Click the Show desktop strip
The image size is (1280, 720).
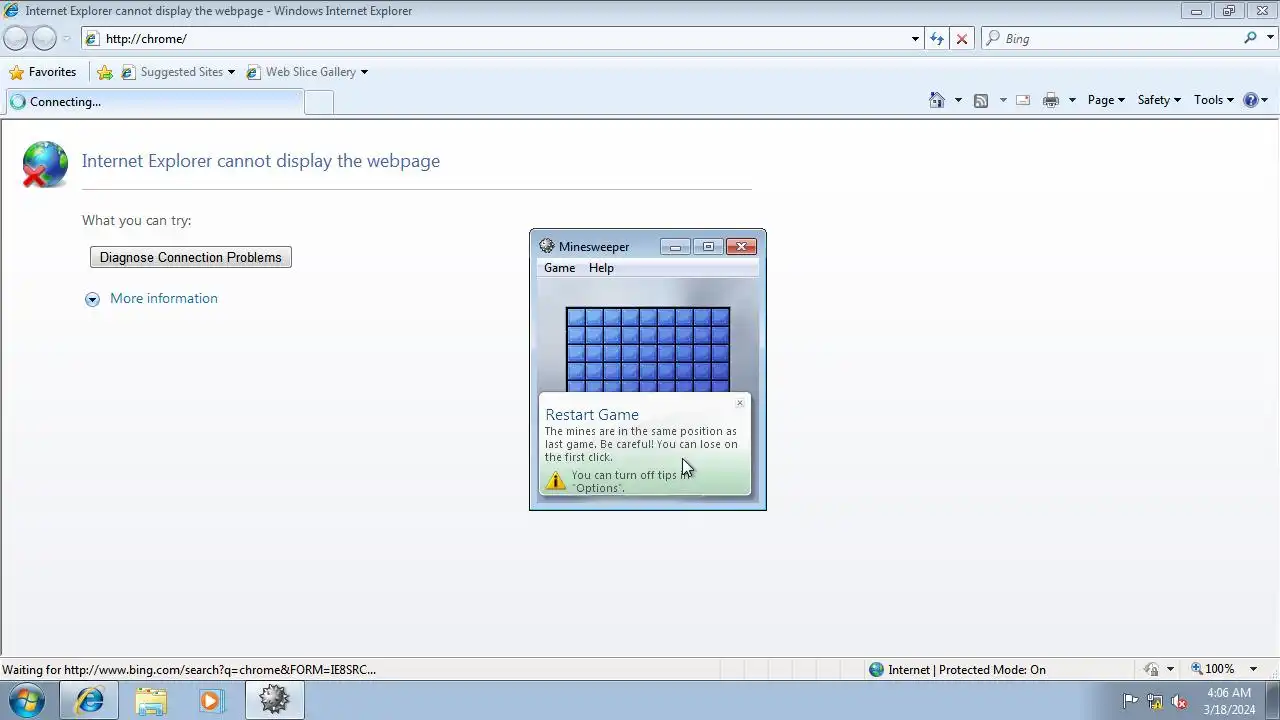pyautogui.click(x=1273, y=700)
